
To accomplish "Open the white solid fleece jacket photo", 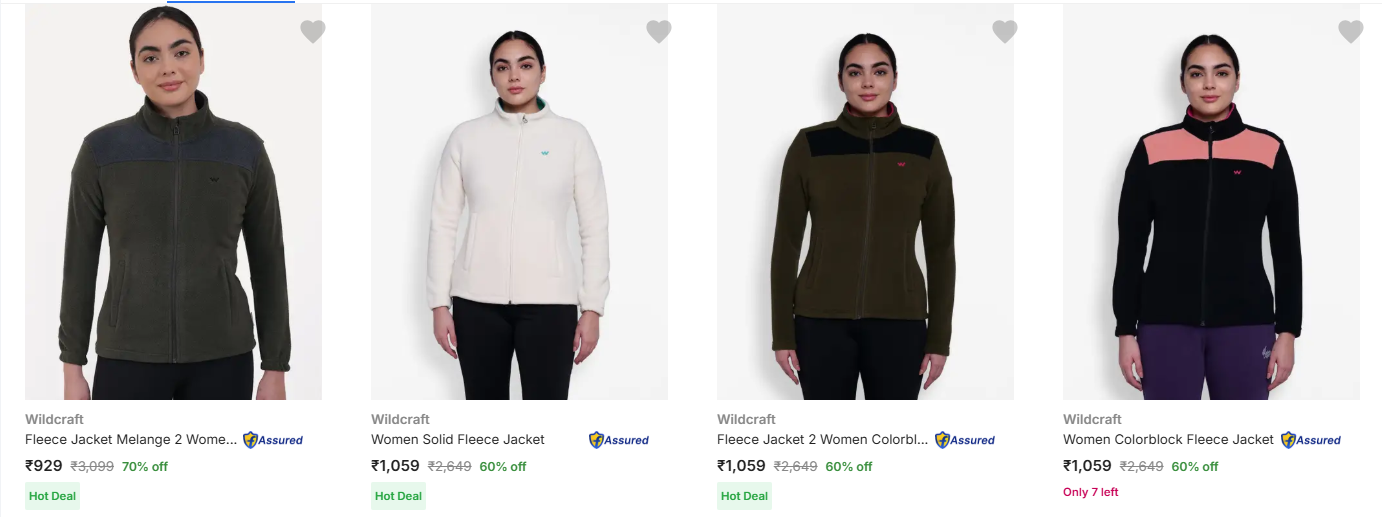I will point(519,220).
